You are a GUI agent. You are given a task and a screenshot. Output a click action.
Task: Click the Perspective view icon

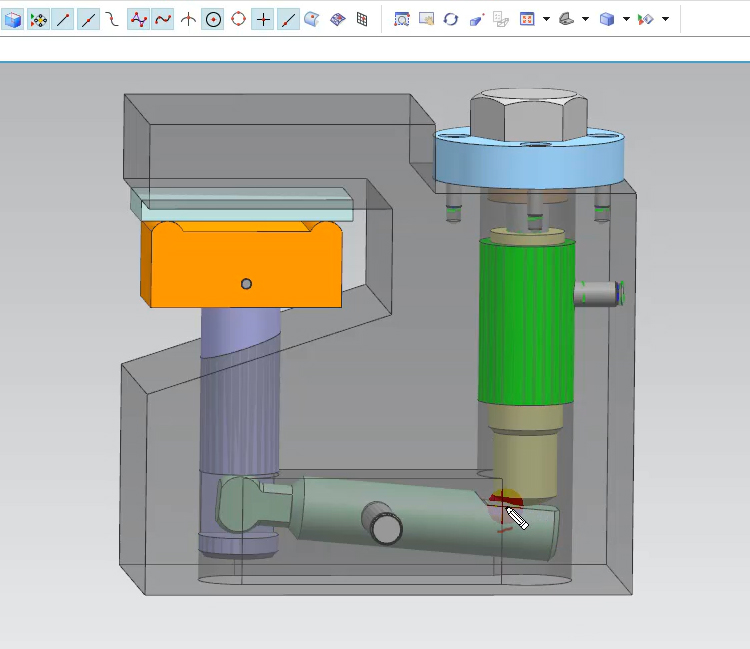click(476, 19)
